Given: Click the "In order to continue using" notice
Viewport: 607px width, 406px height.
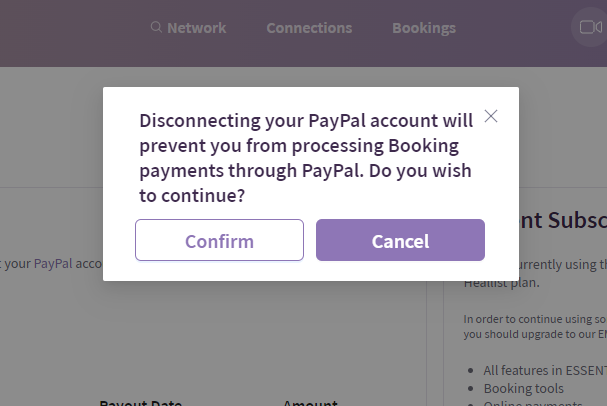Looking at the screenshot, I should tap(535, 320).
